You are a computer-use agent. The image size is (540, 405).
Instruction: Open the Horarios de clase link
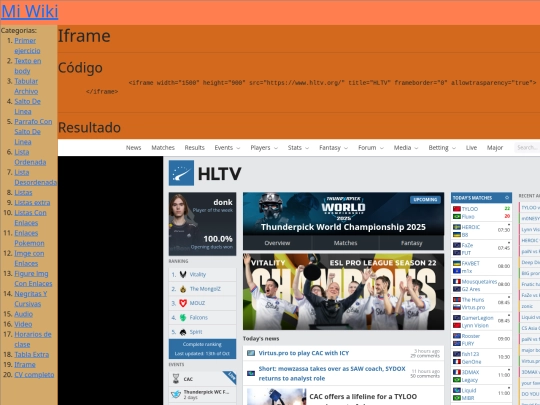[x=33, y=339]
